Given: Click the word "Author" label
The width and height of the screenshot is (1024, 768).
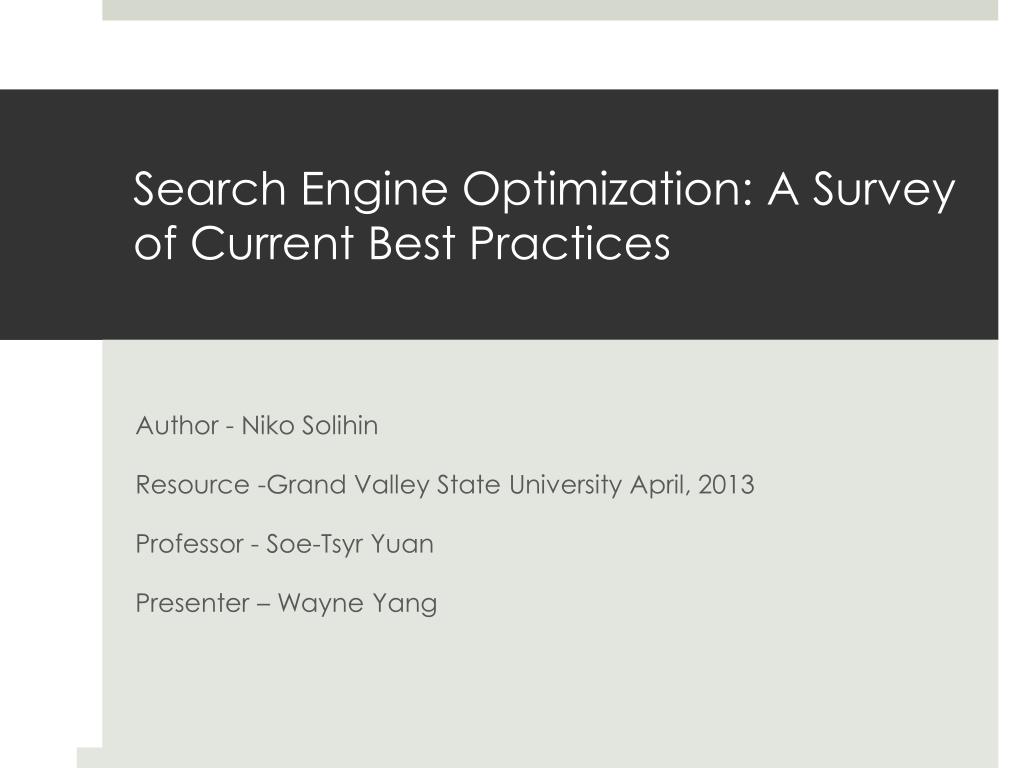Looking at the screenshot, I should pyautogui.click(x=177, y=426).
